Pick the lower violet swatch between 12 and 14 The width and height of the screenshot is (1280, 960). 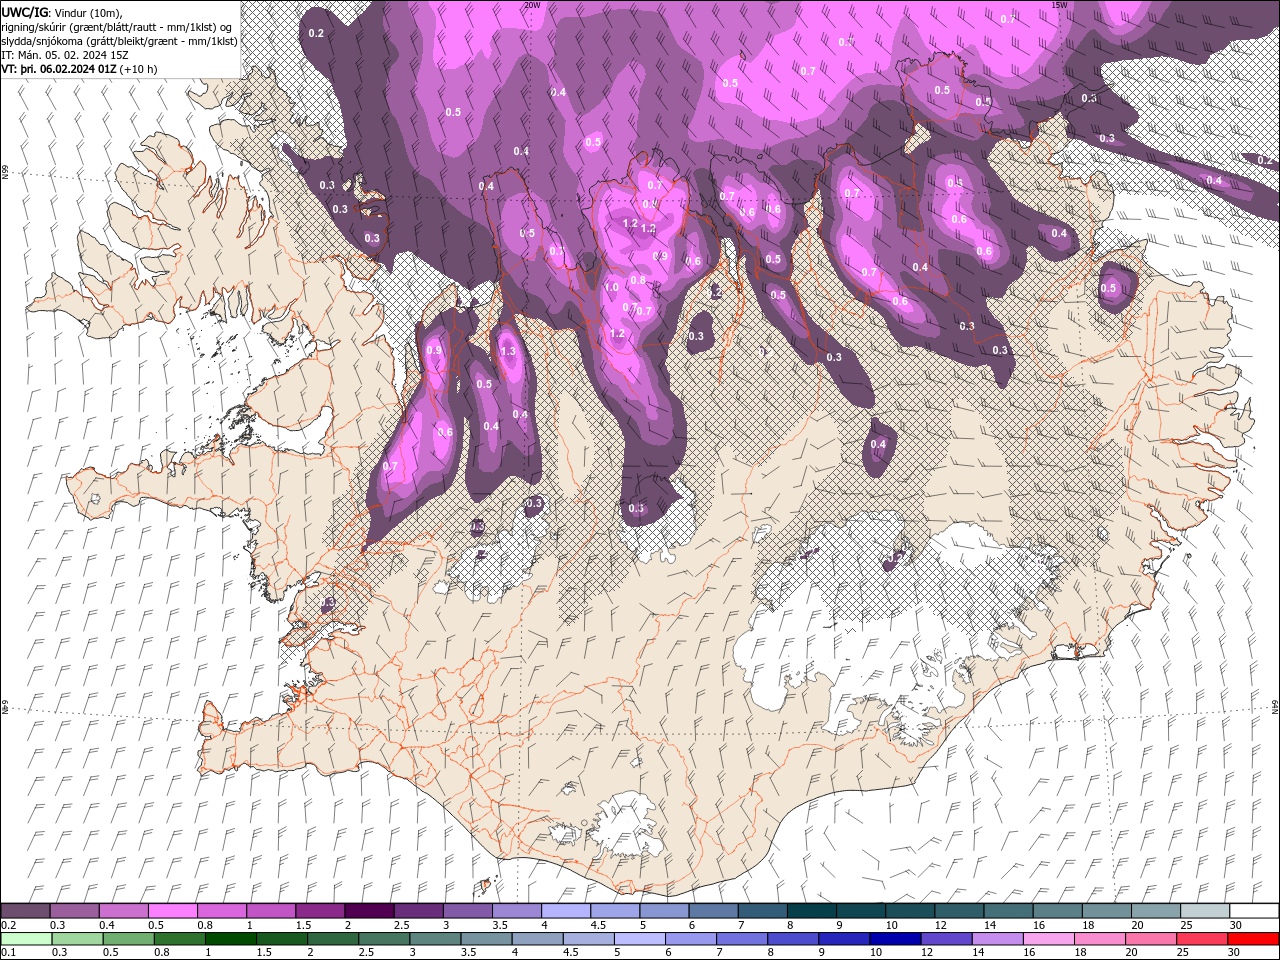tap(946, 939)
